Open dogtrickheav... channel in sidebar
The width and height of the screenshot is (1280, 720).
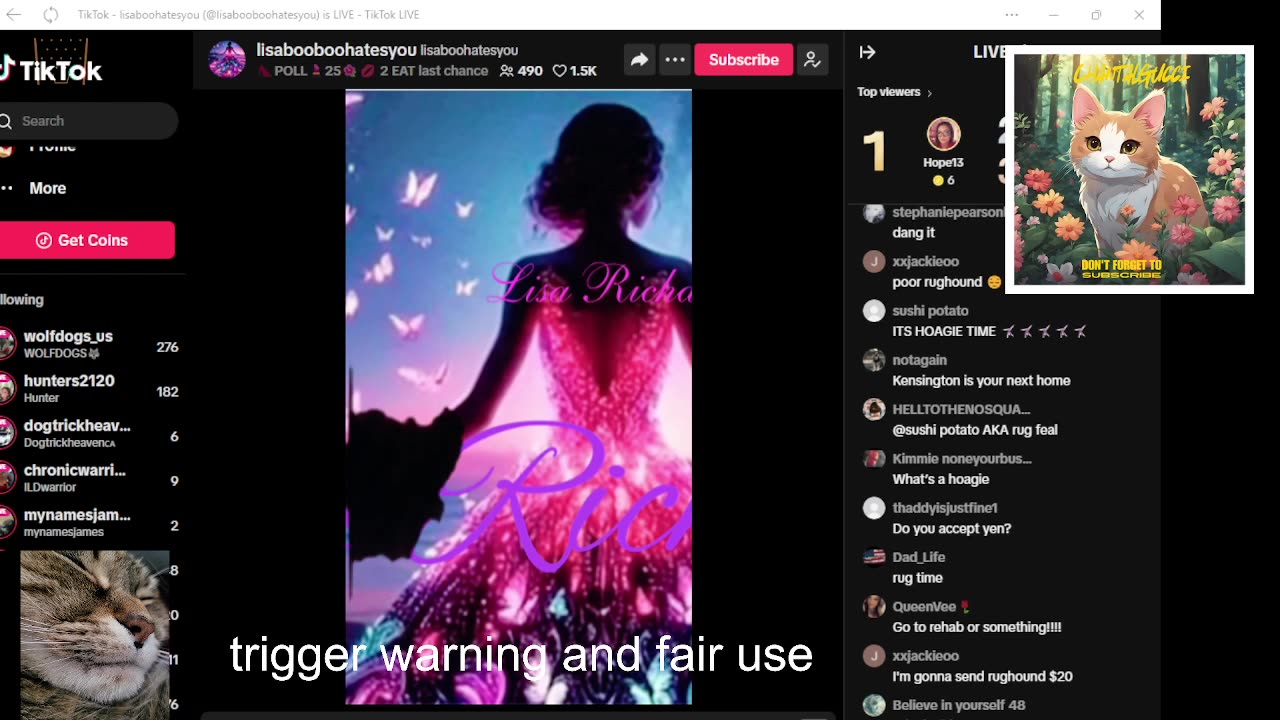(x=89, y=433)
